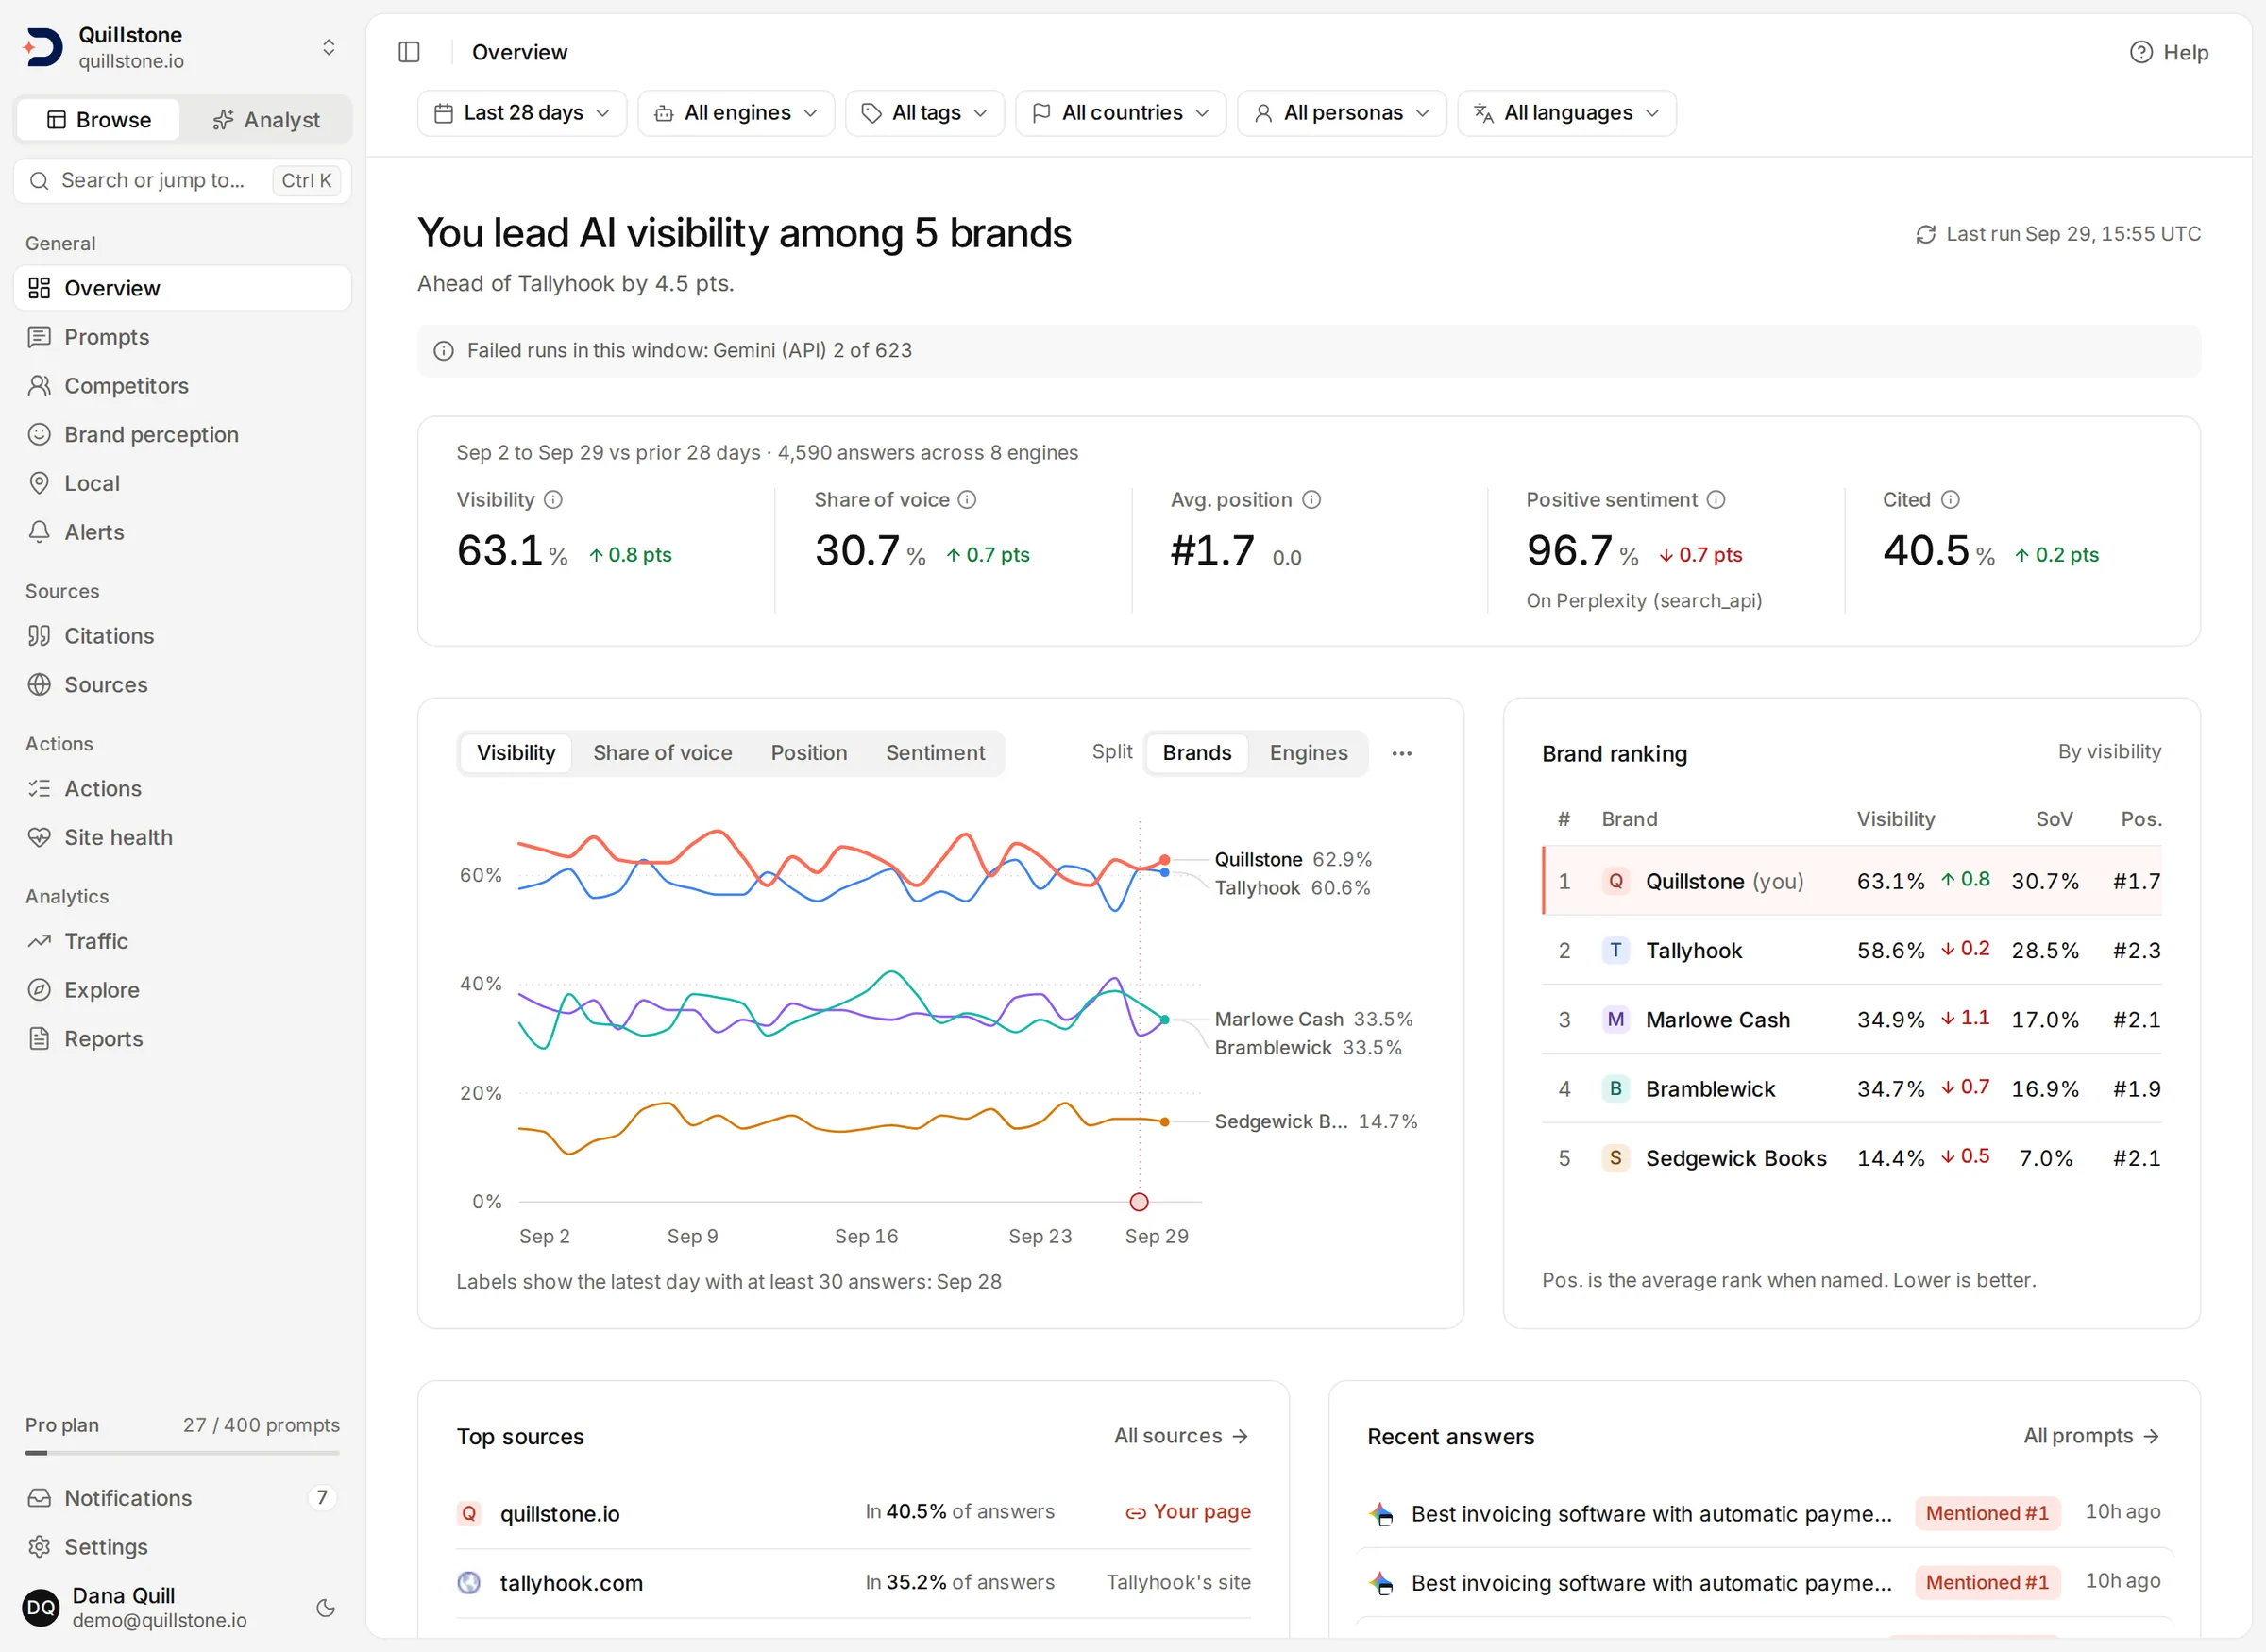Click the Search or jump to field
The image size is (2266, 1652).
click(x=182, y=181)
